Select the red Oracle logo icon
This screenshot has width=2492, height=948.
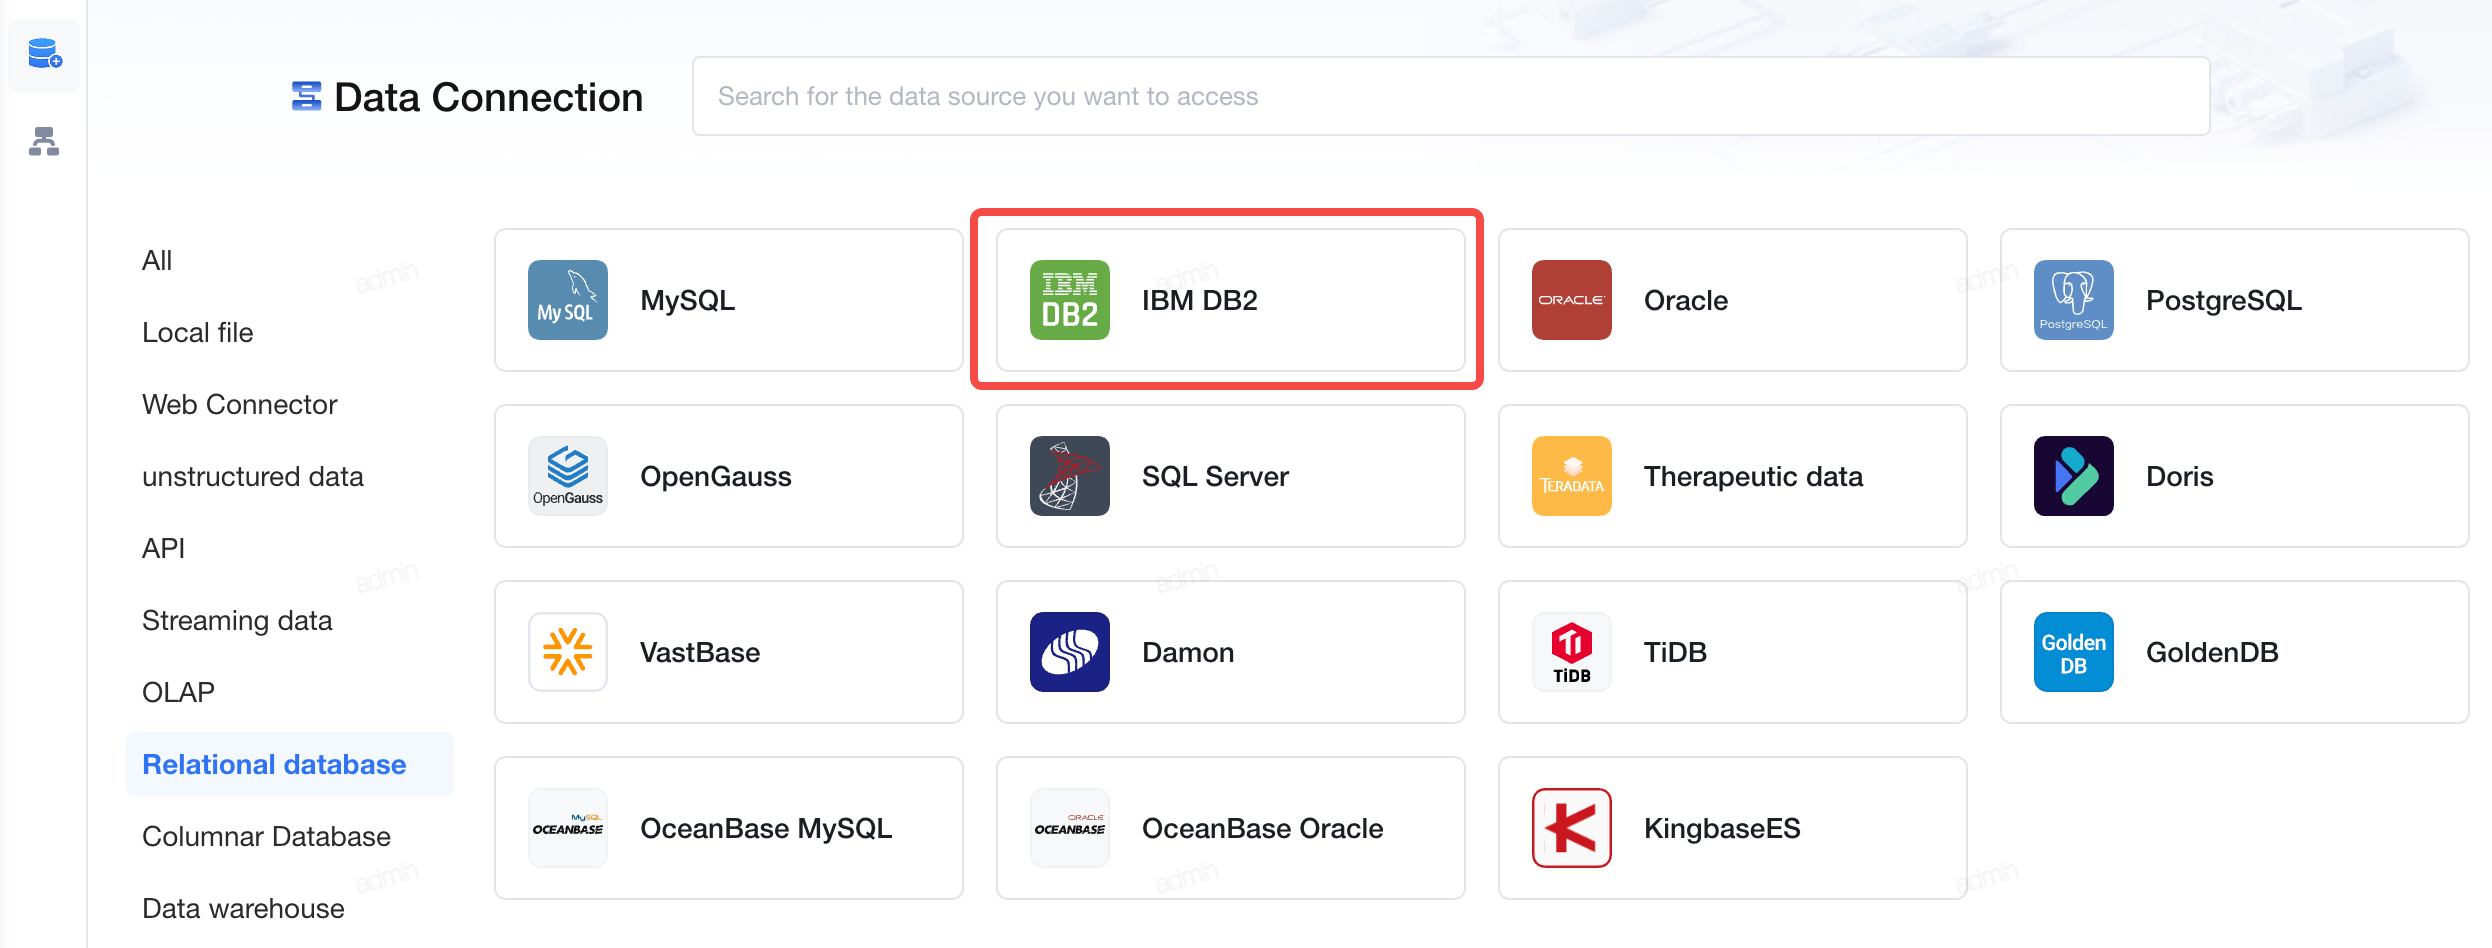1572,300
